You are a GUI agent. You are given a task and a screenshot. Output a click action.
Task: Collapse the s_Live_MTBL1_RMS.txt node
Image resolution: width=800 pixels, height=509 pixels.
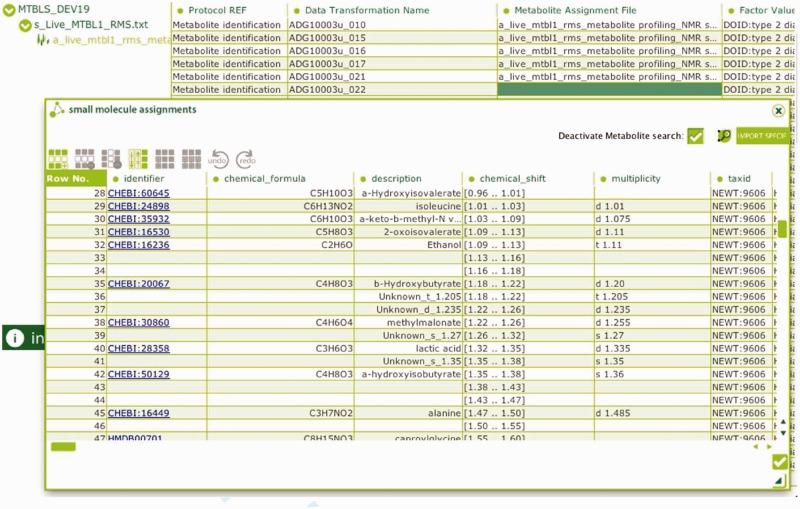25,24
